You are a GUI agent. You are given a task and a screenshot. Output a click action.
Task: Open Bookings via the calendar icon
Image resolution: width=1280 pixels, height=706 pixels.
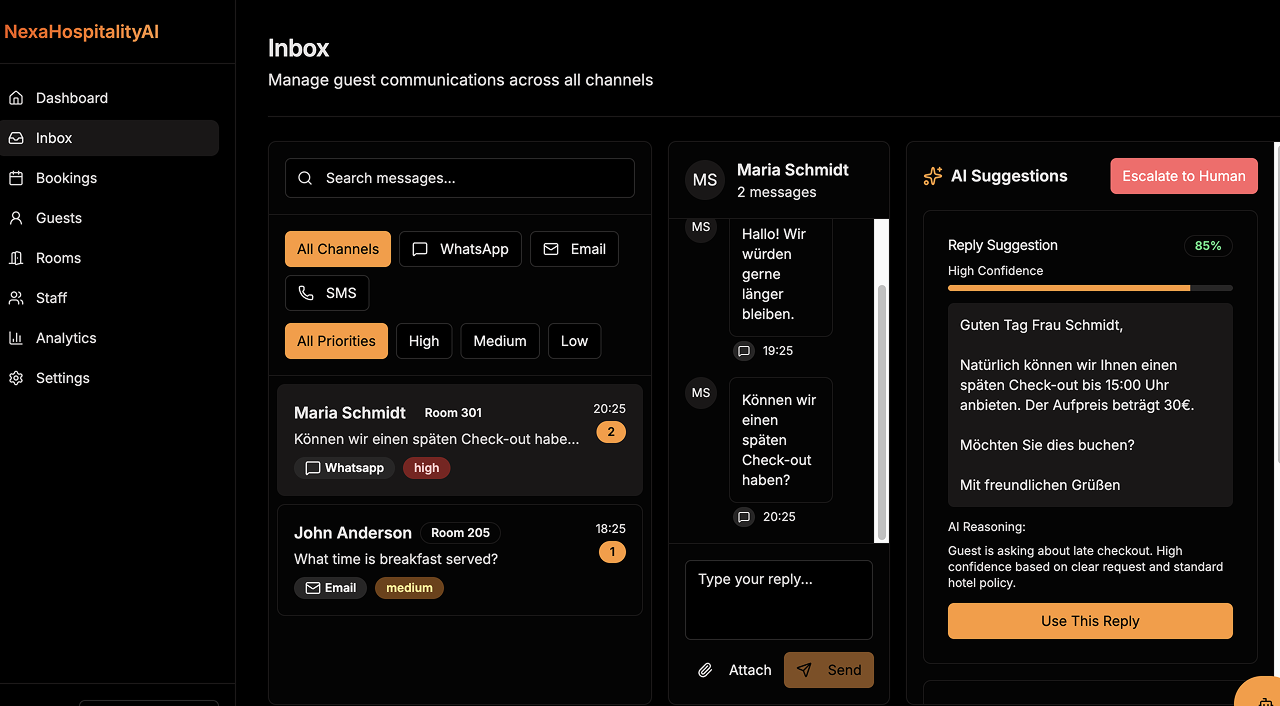click(15, 177)
